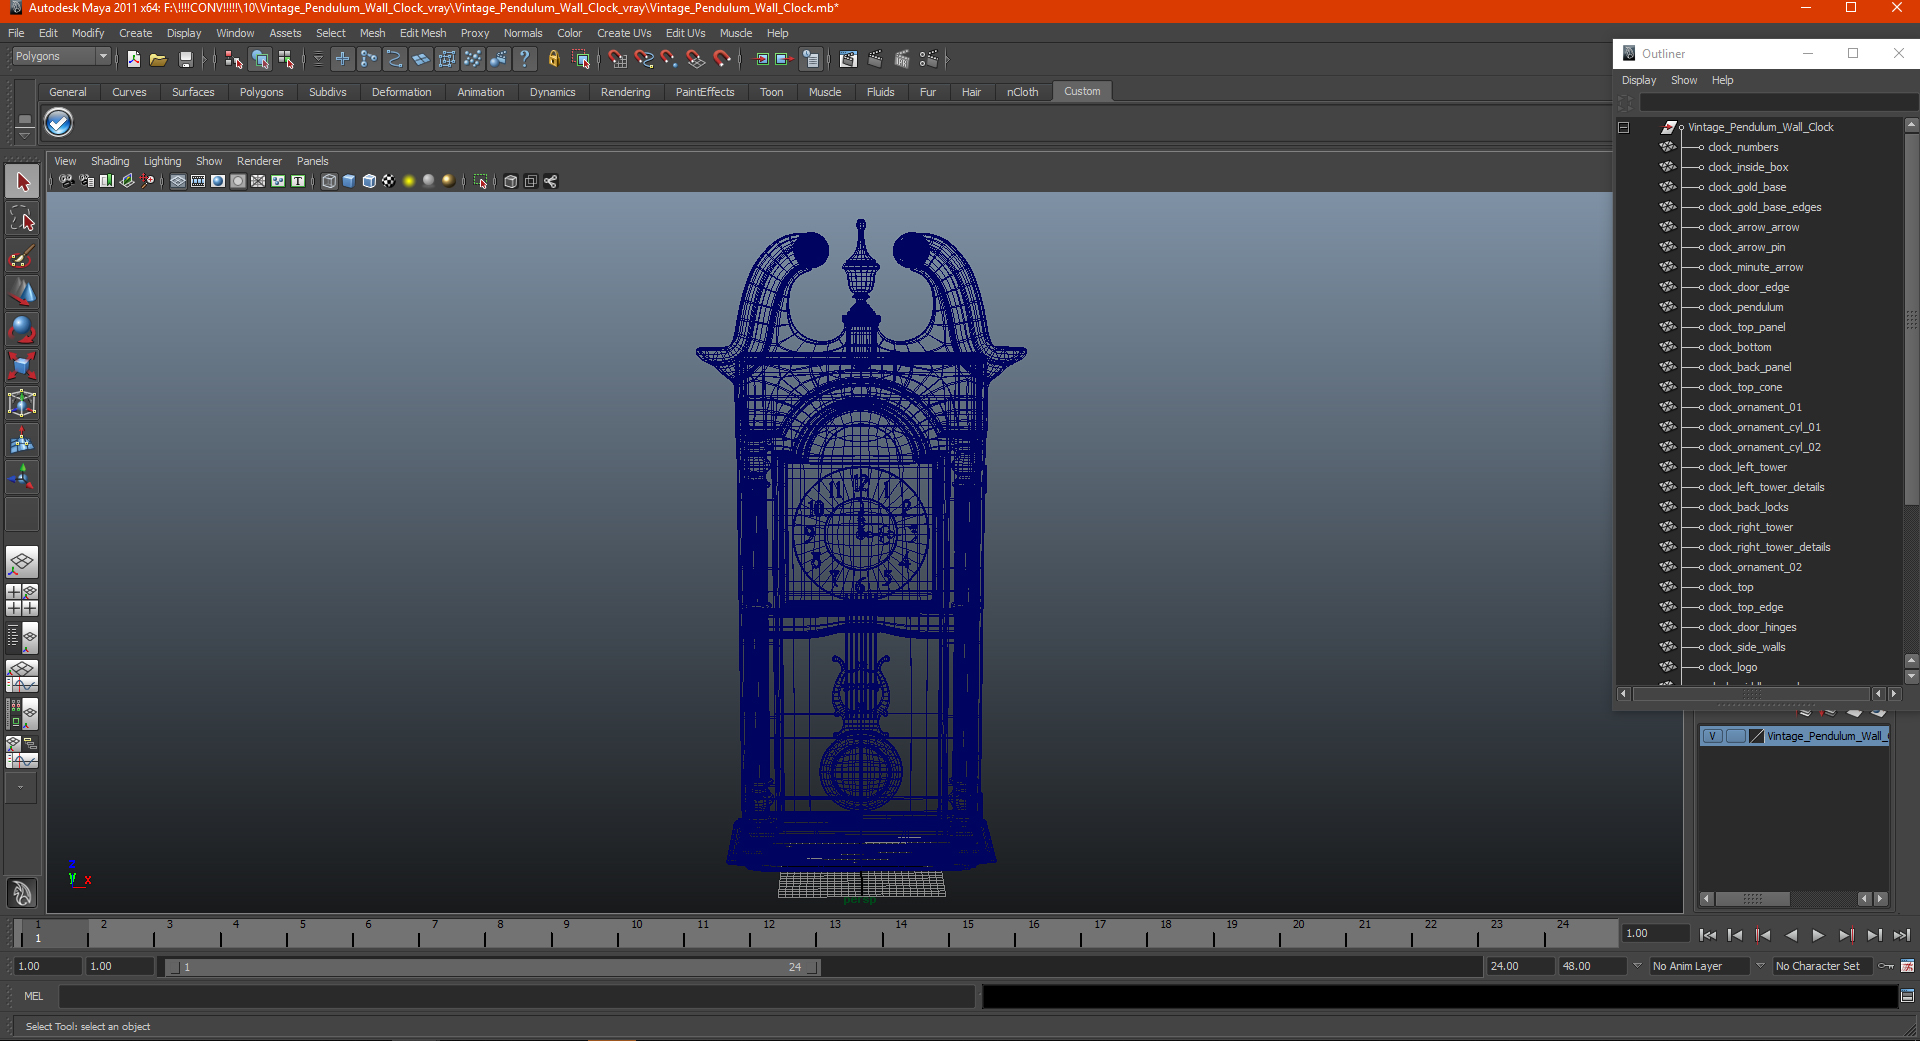Choose the Paint Selection tool
Viewport: 1920px width, 1041px height.
point(22,256)
